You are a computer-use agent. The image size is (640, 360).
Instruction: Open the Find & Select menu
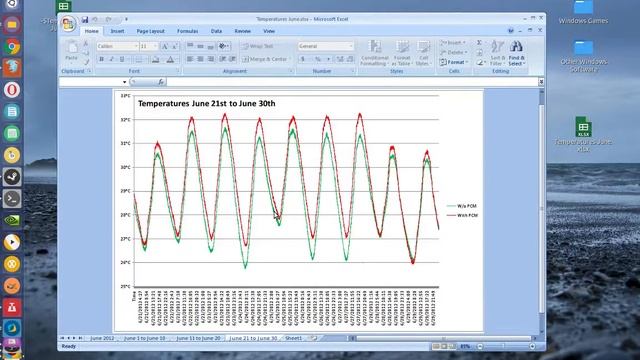[x=516, y=53]
